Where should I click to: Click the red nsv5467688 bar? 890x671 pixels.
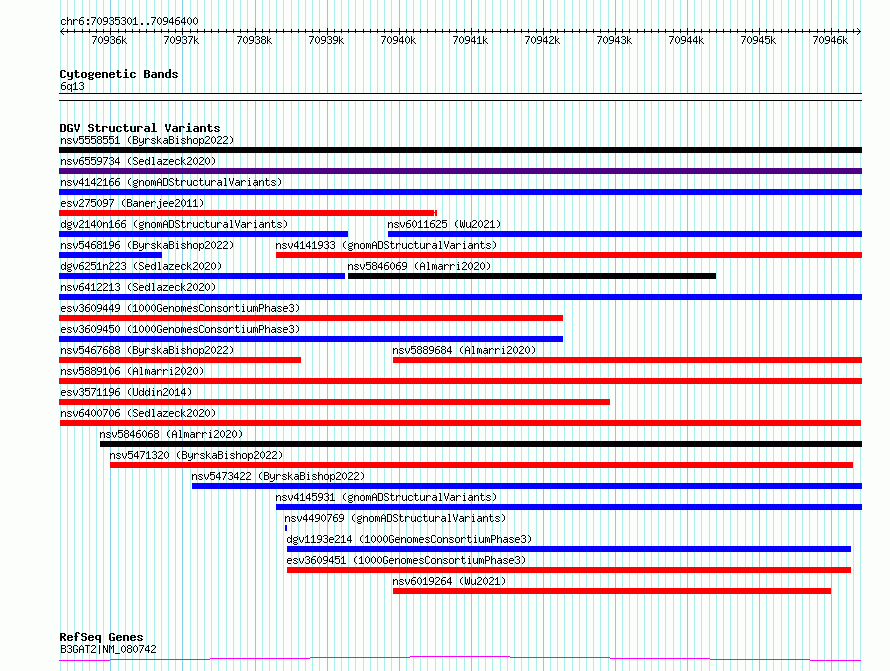180,360
